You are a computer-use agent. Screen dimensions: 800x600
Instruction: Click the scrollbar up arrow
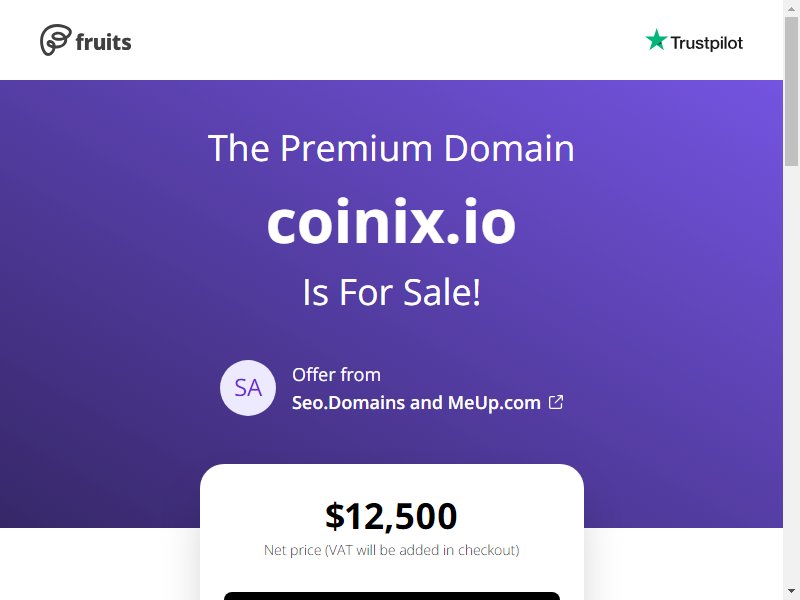(x=791, y=8)
